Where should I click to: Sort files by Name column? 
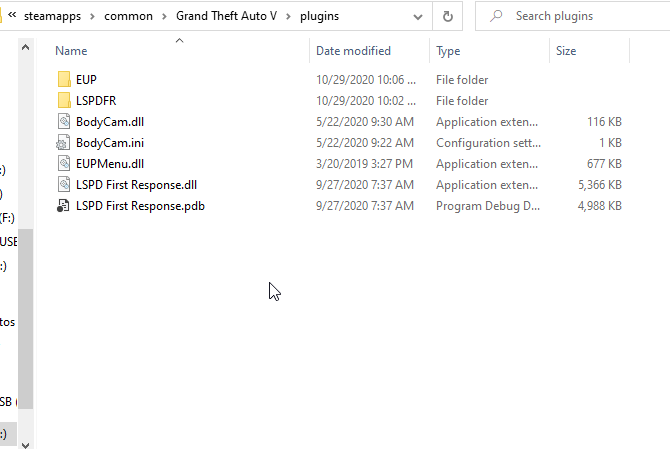pyautogui.click(x=71, y=50)
